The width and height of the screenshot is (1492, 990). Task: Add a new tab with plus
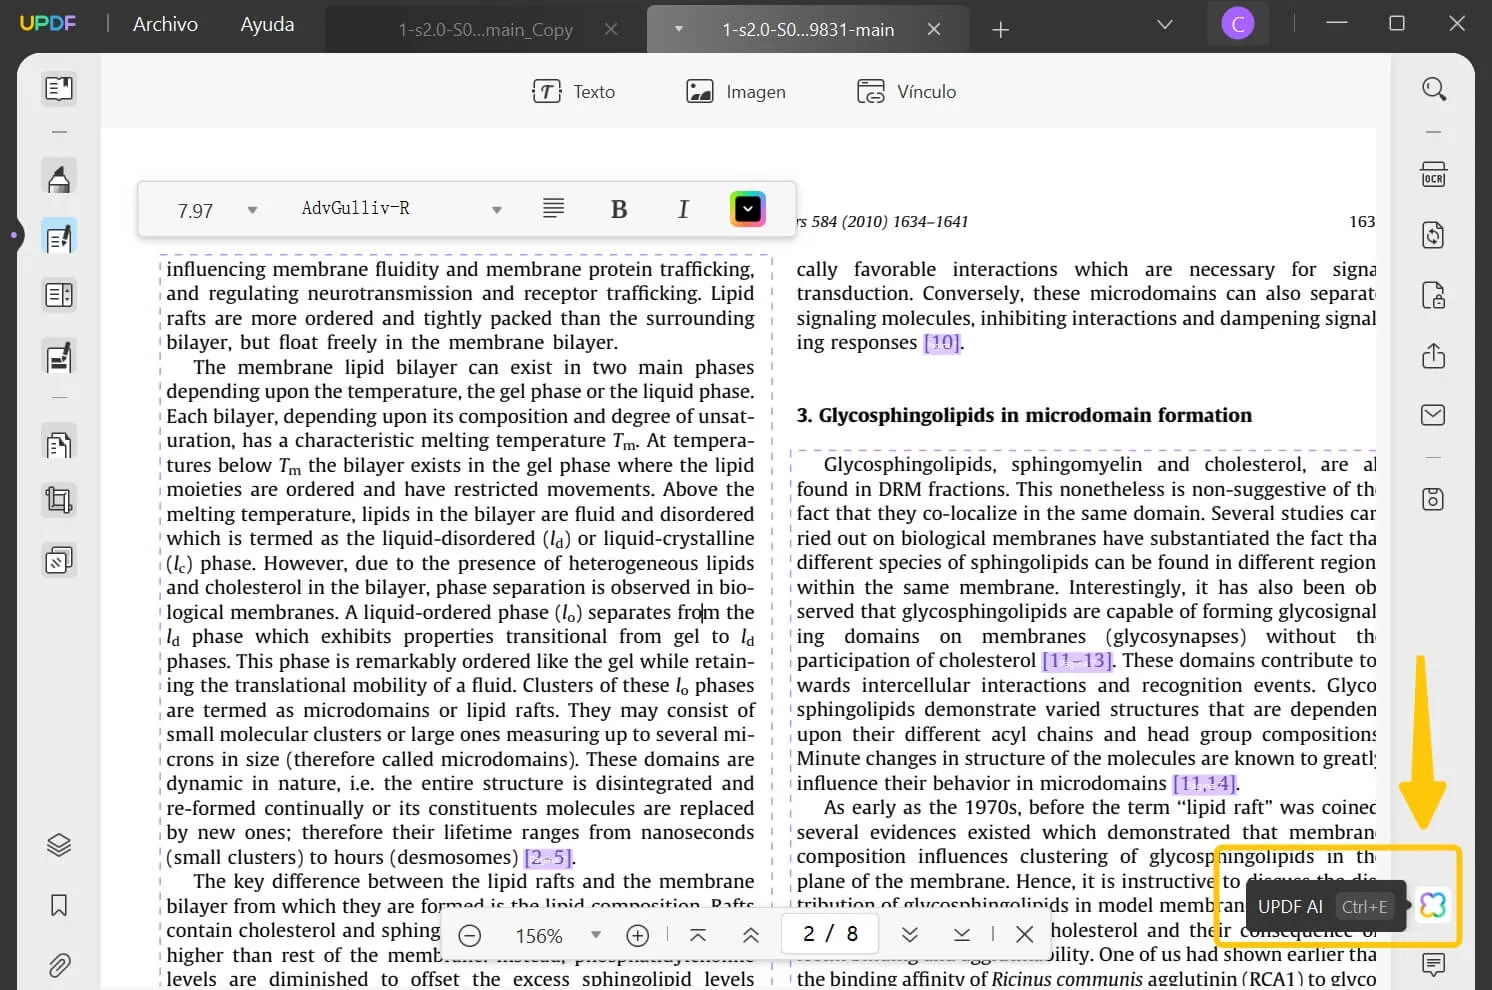[x=1000, y=30]
